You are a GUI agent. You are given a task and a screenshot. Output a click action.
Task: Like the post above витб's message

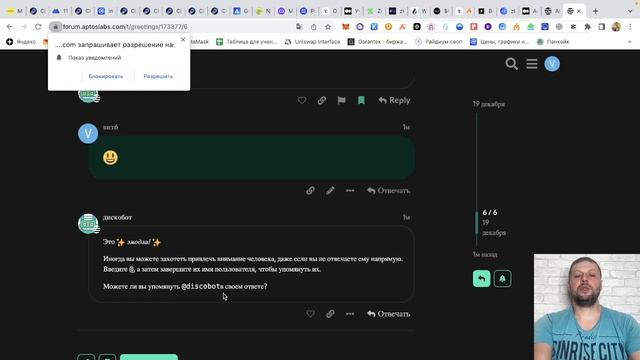pos(302,100)
